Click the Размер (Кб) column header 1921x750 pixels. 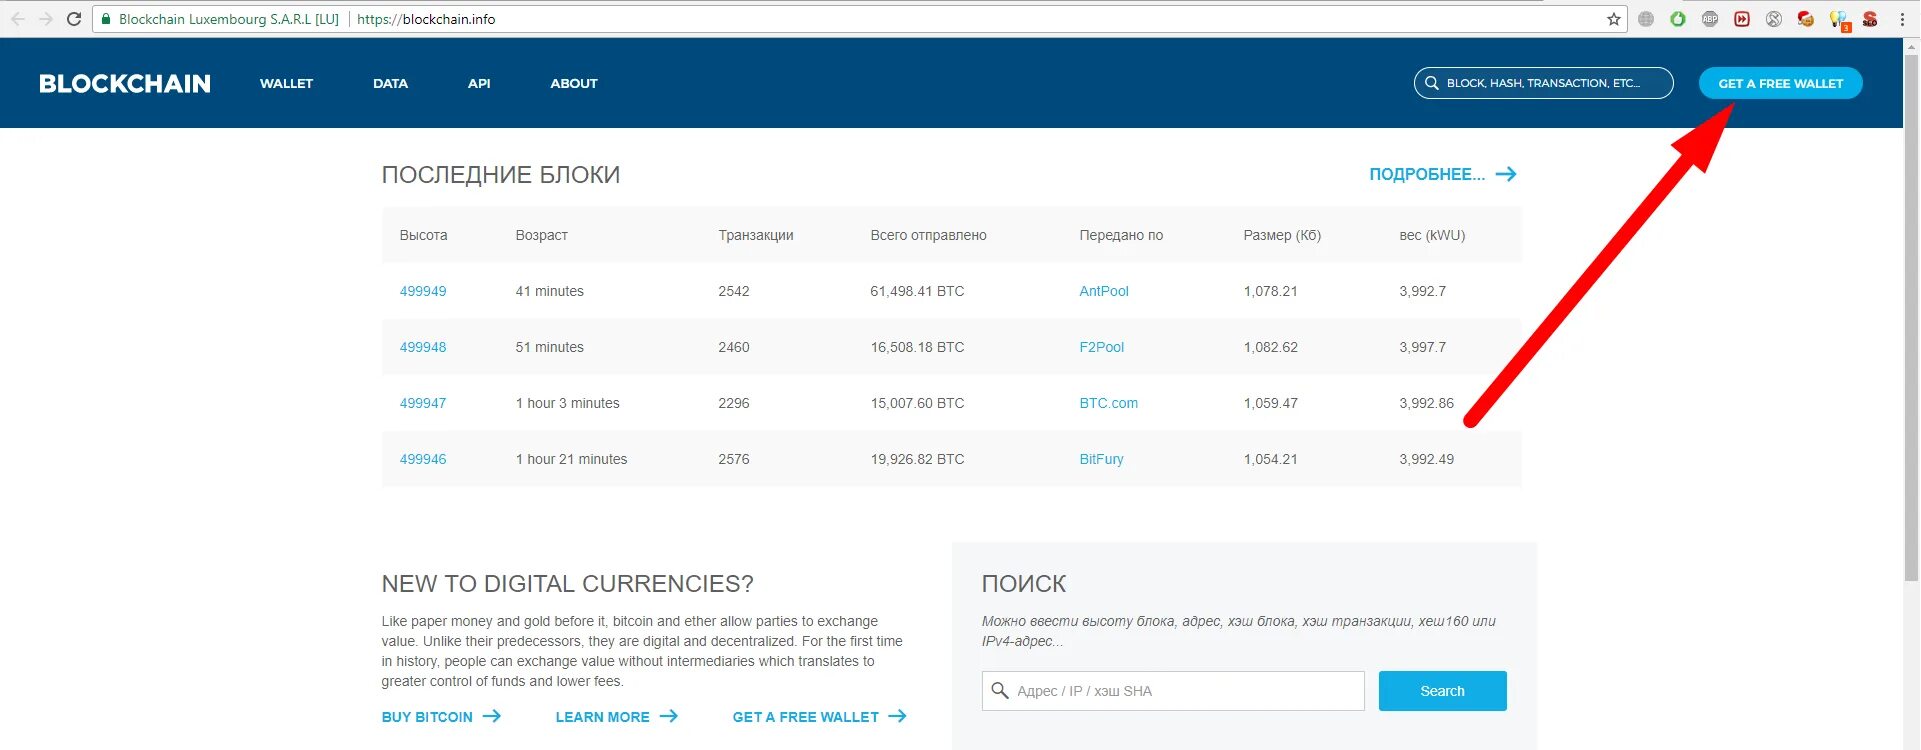[x=1282, y=235]
